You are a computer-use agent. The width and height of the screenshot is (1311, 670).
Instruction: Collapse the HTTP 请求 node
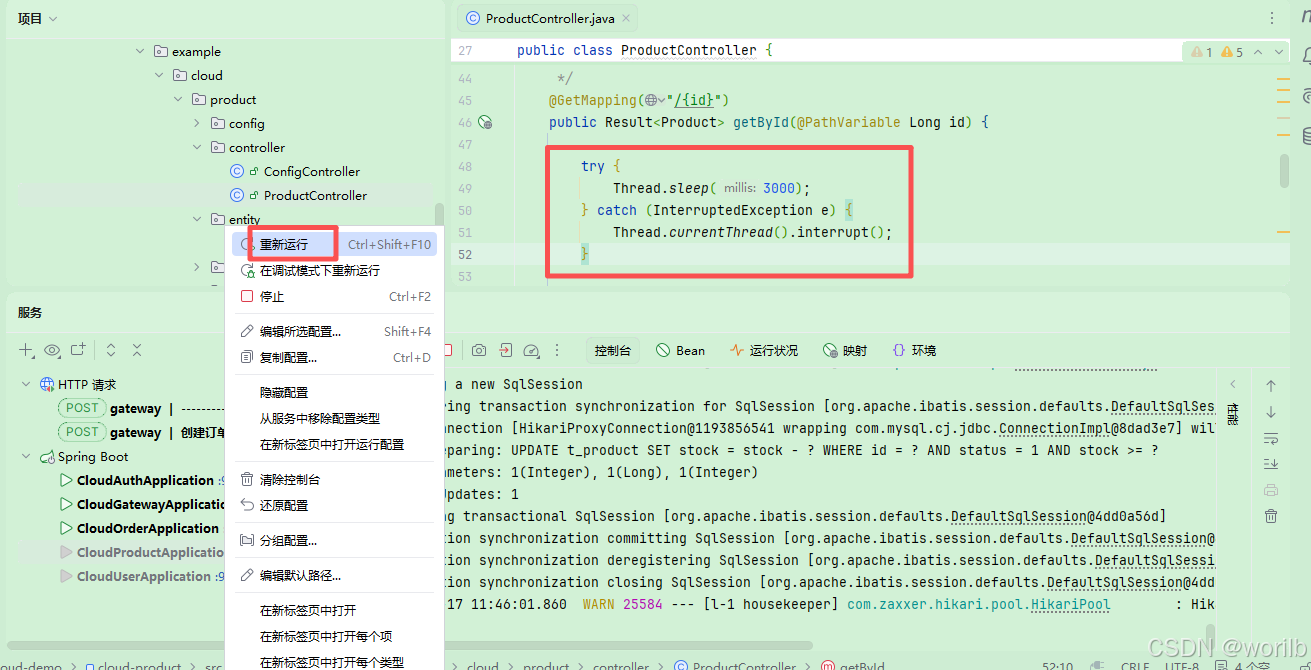pos(26,384)
